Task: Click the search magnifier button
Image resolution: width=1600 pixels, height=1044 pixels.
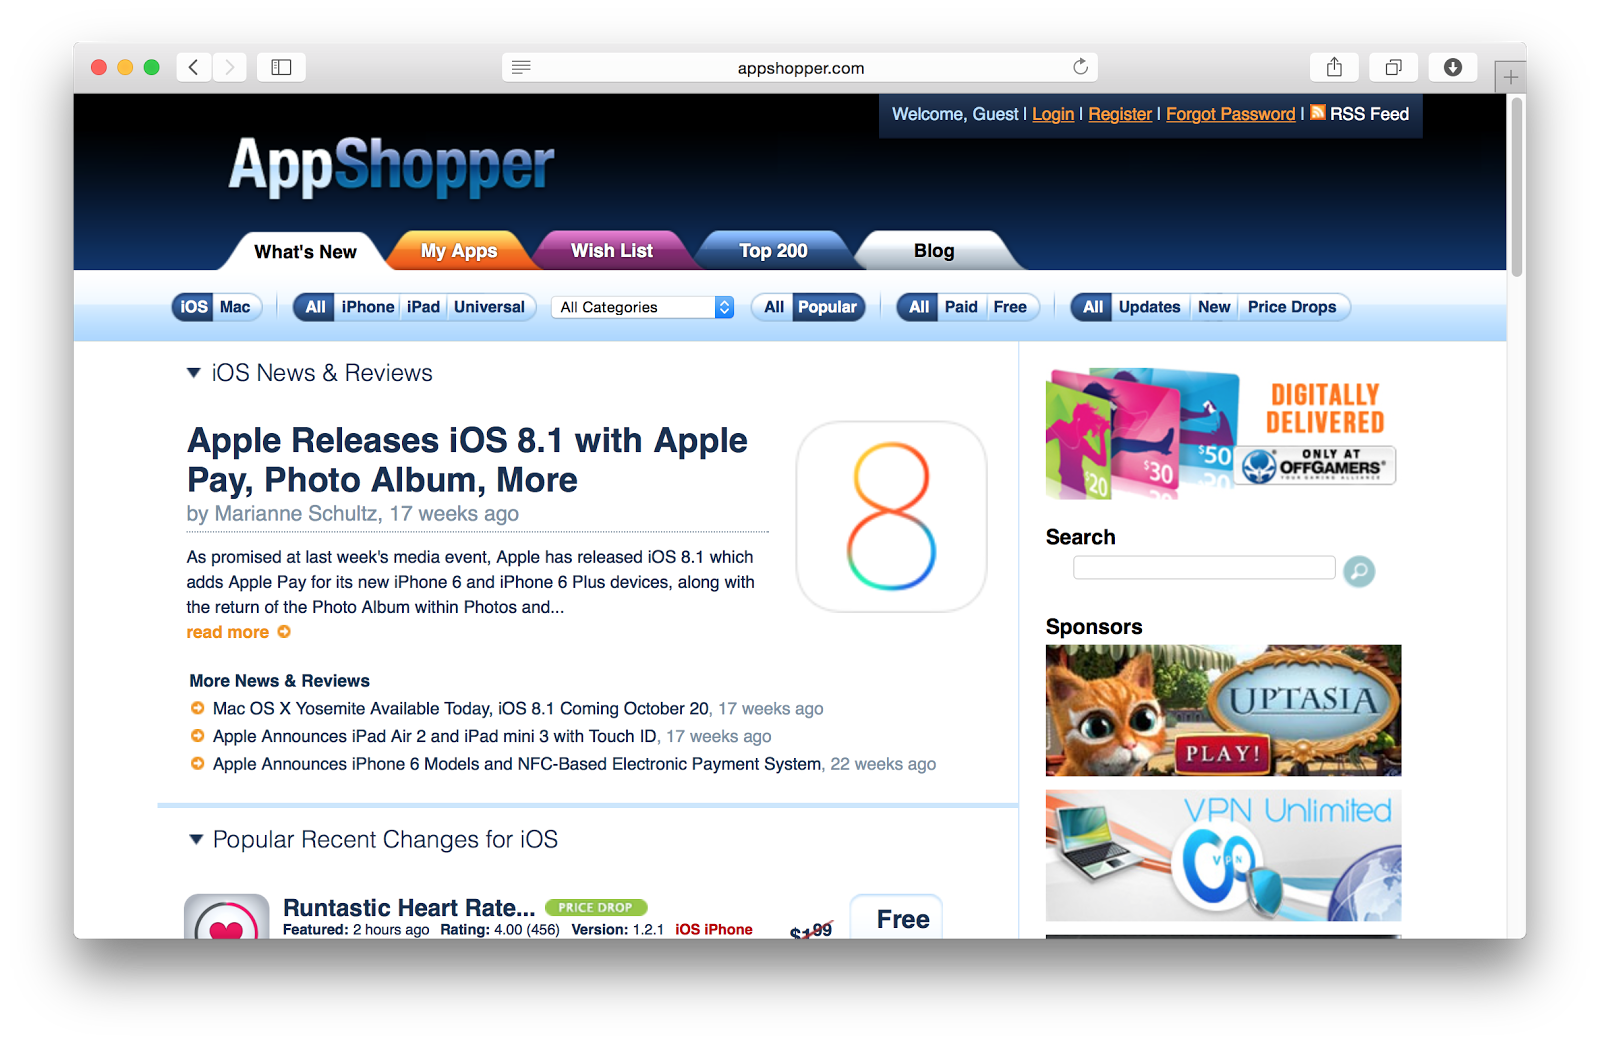Action: pos(1359,571)
